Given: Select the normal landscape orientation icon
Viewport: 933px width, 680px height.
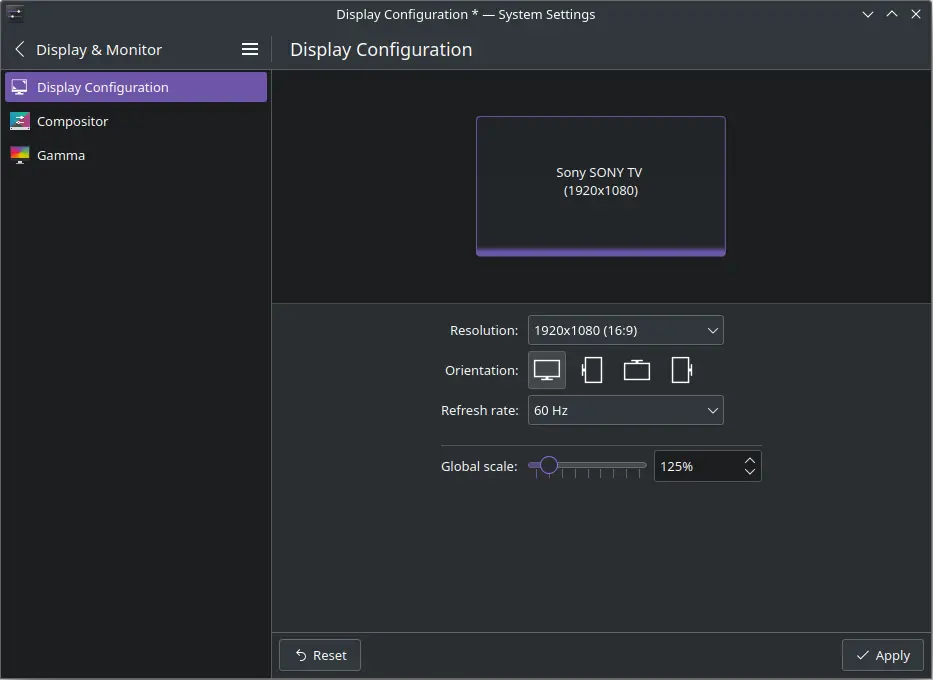Looking at the screenshot, I should click(x=547, y=370).
